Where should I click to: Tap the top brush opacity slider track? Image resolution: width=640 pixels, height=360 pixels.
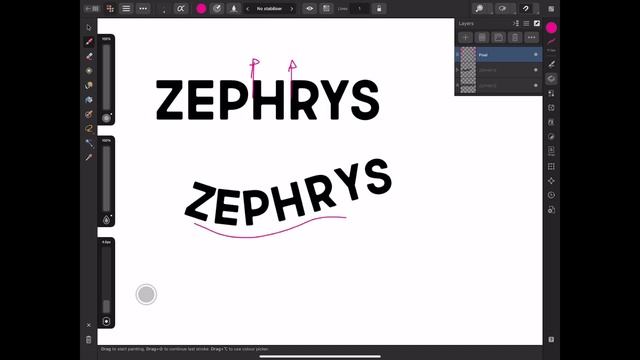pos(106,77)
